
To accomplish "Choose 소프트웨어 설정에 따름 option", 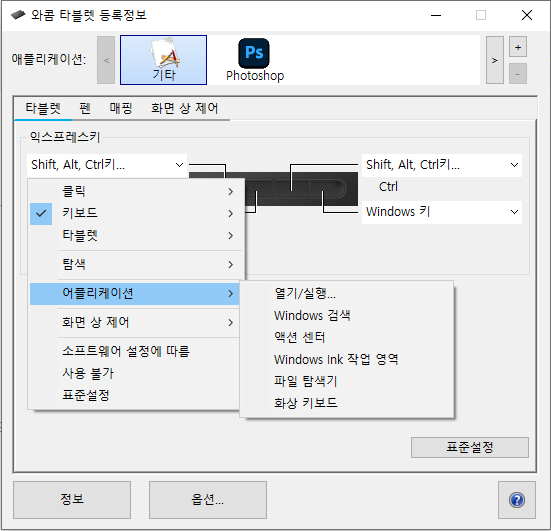I will point(136,351).
